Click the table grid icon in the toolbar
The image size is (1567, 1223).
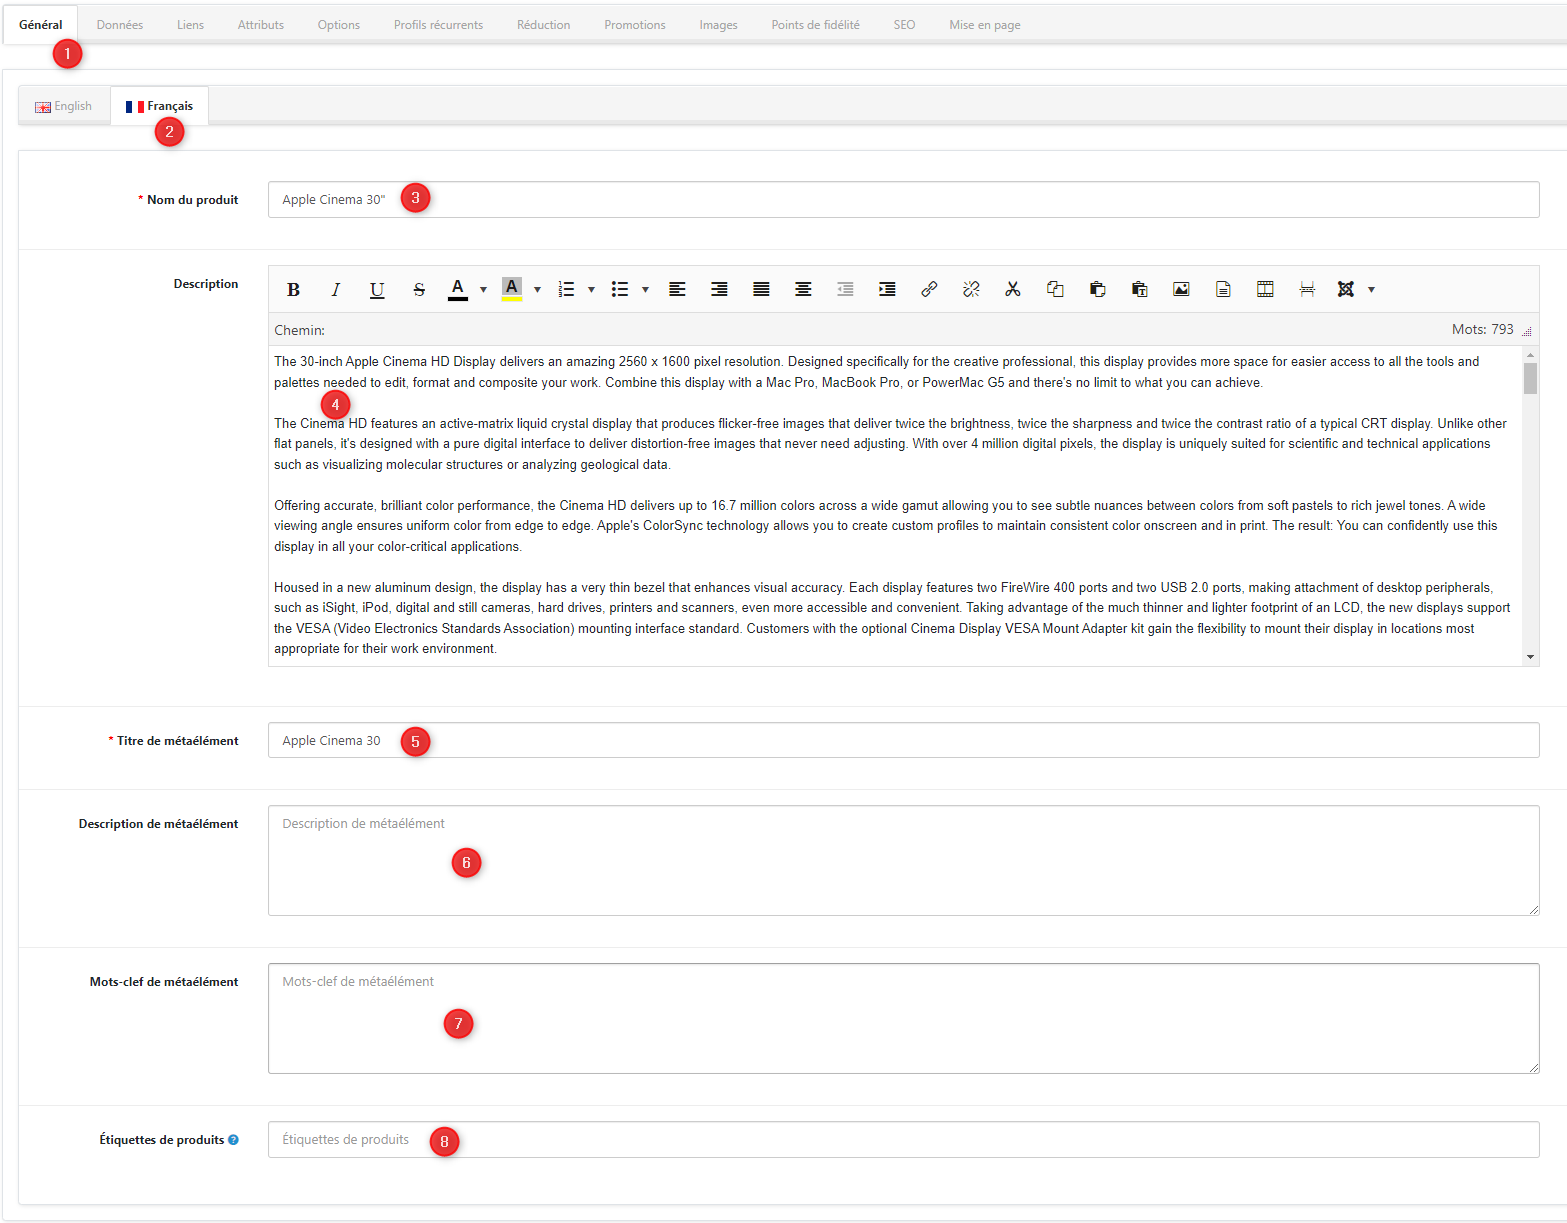coord(1265,290)
